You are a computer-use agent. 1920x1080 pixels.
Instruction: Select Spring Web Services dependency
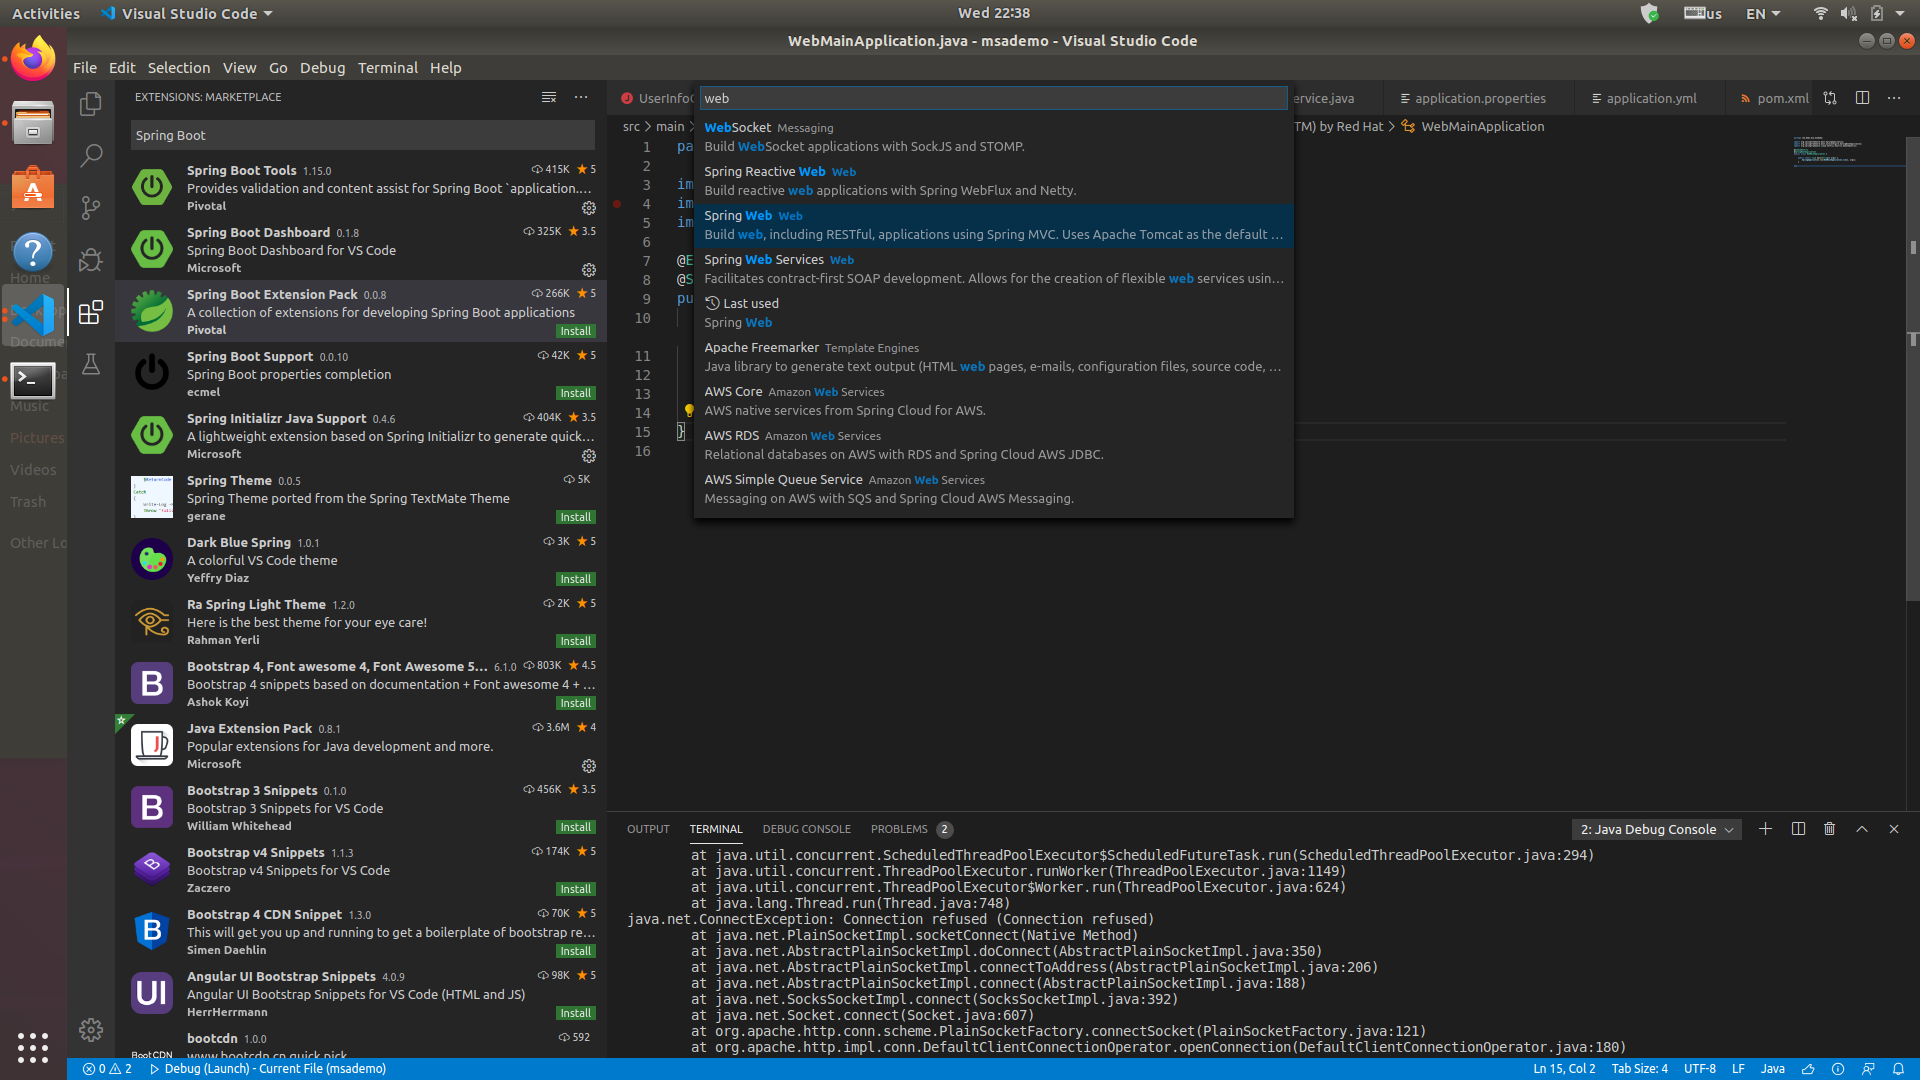[993, 269]
